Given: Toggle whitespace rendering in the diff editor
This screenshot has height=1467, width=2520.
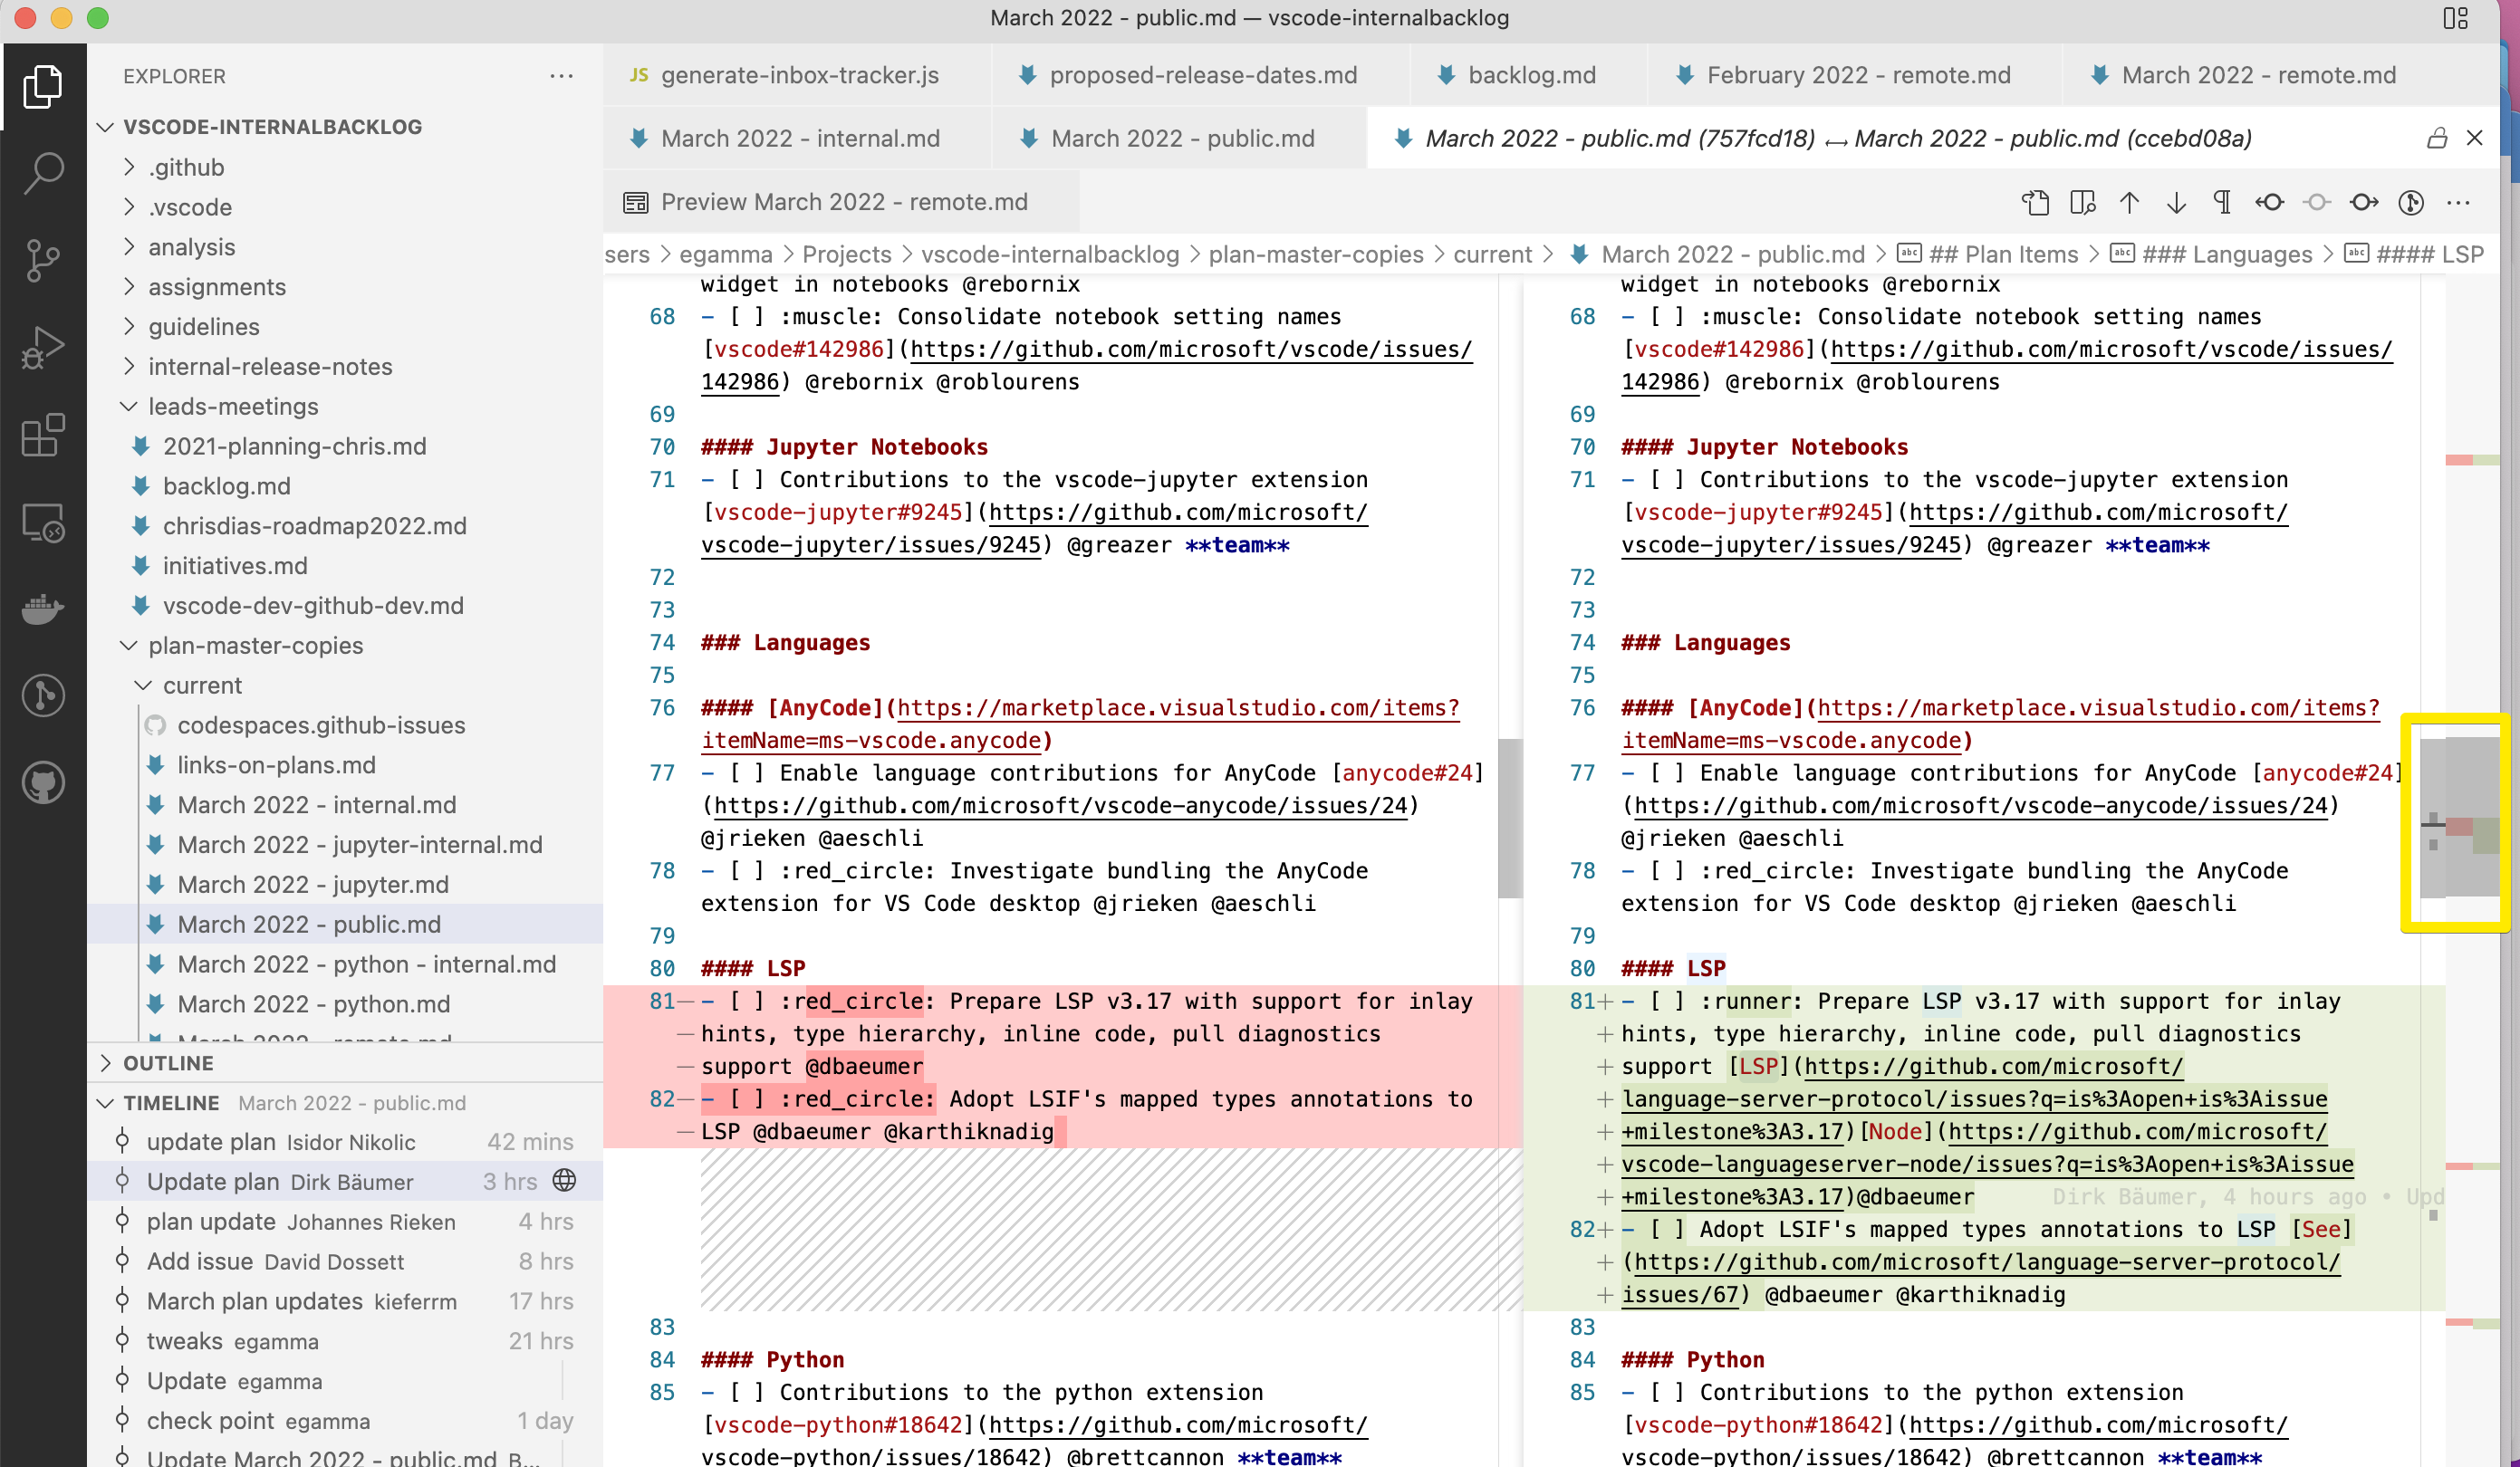Looking at the screenshot, I should 2222,203.
